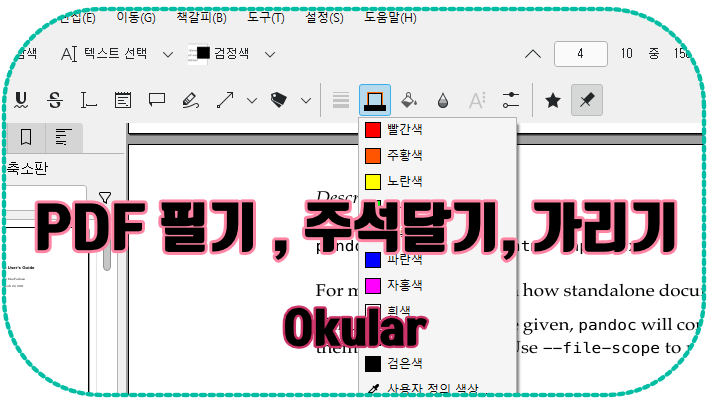Choose 주황색 orange from color list

437,156
